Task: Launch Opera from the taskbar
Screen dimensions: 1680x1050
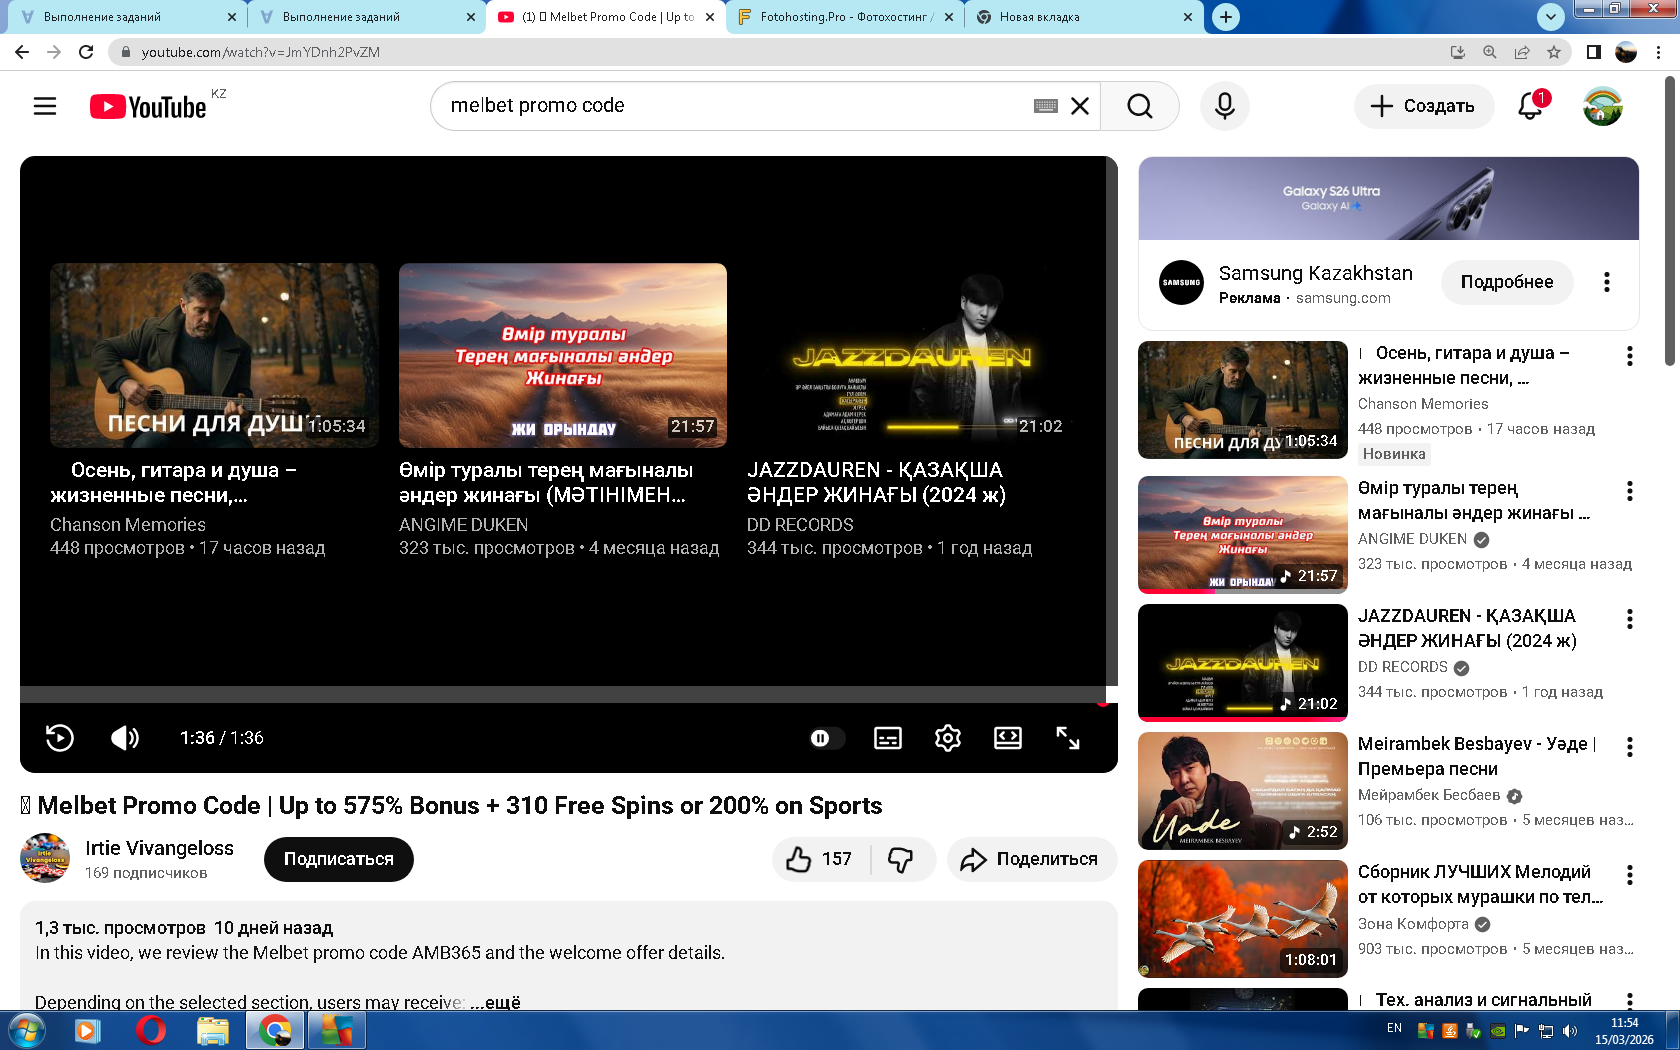Action: click(150, 1030)
